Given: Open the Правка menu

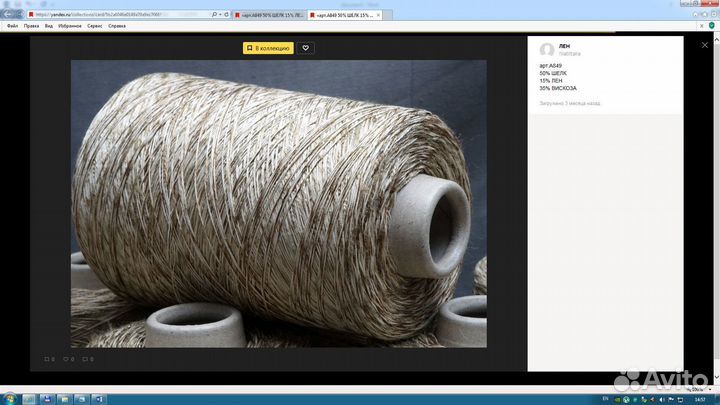Looking at the screenshot, I should pos(32,26).
